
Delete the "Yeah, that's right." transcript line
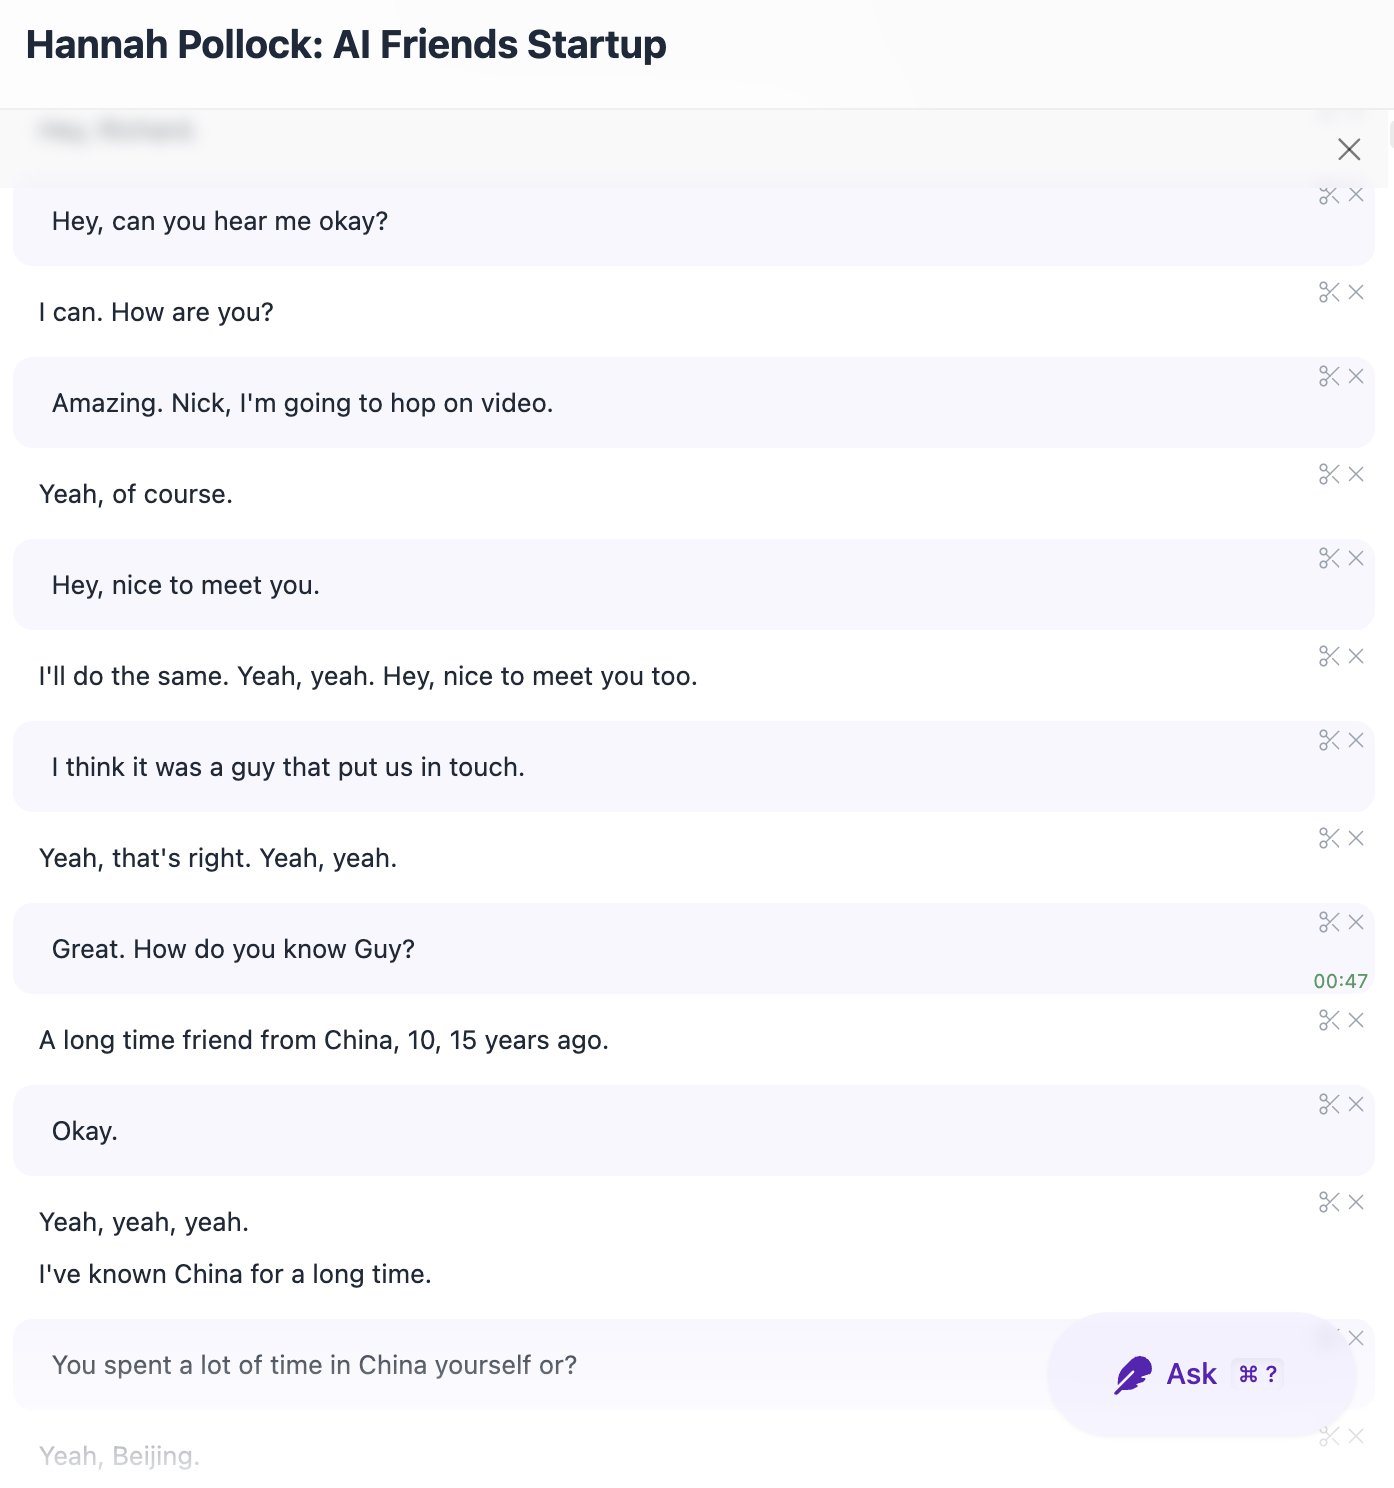[x=1357, y=838]
